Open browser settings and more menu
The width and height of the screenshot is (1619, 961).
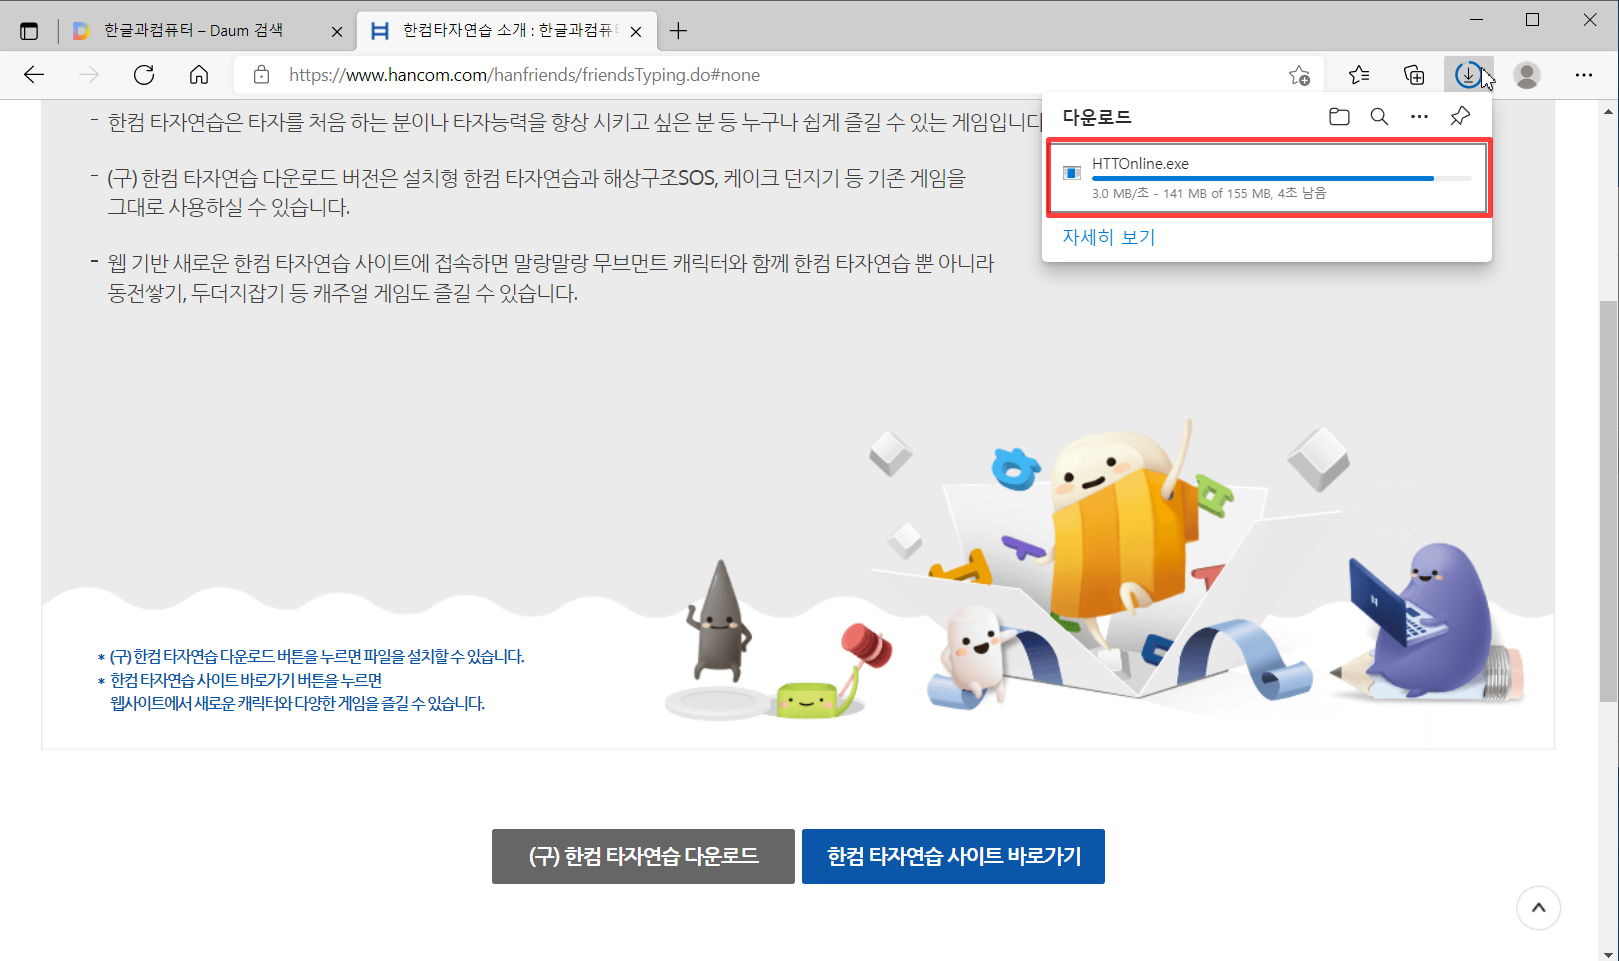1584,75
